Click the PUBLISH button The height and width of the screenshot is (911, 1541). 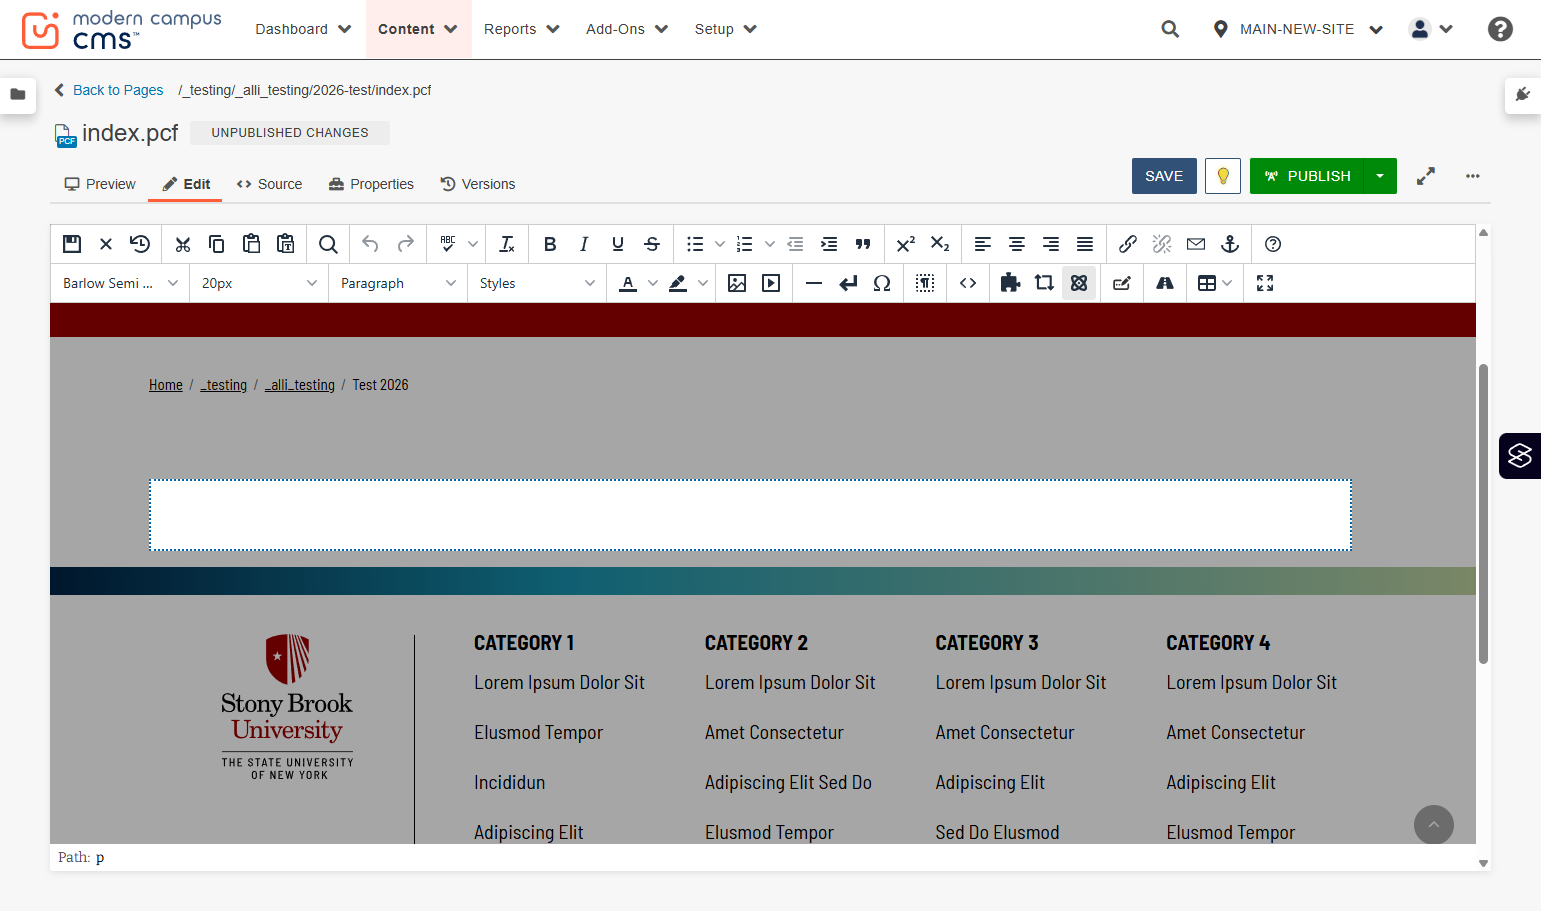point(1307,176)
